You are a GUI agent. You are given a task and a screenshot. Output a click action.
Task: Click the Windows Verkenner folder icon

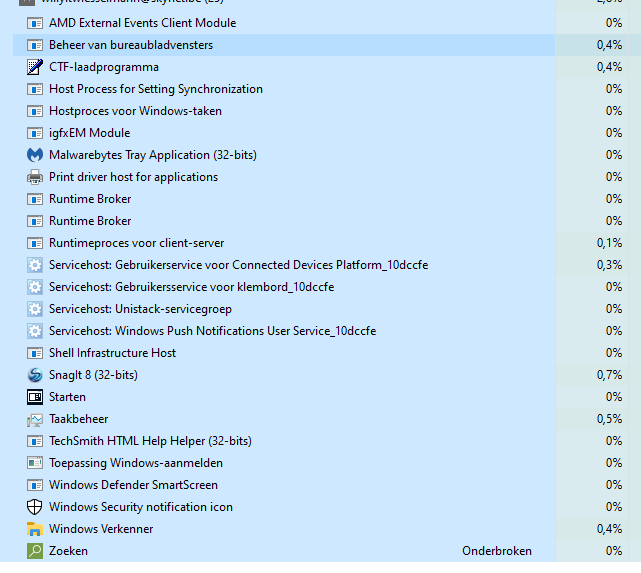coord(35,529)
